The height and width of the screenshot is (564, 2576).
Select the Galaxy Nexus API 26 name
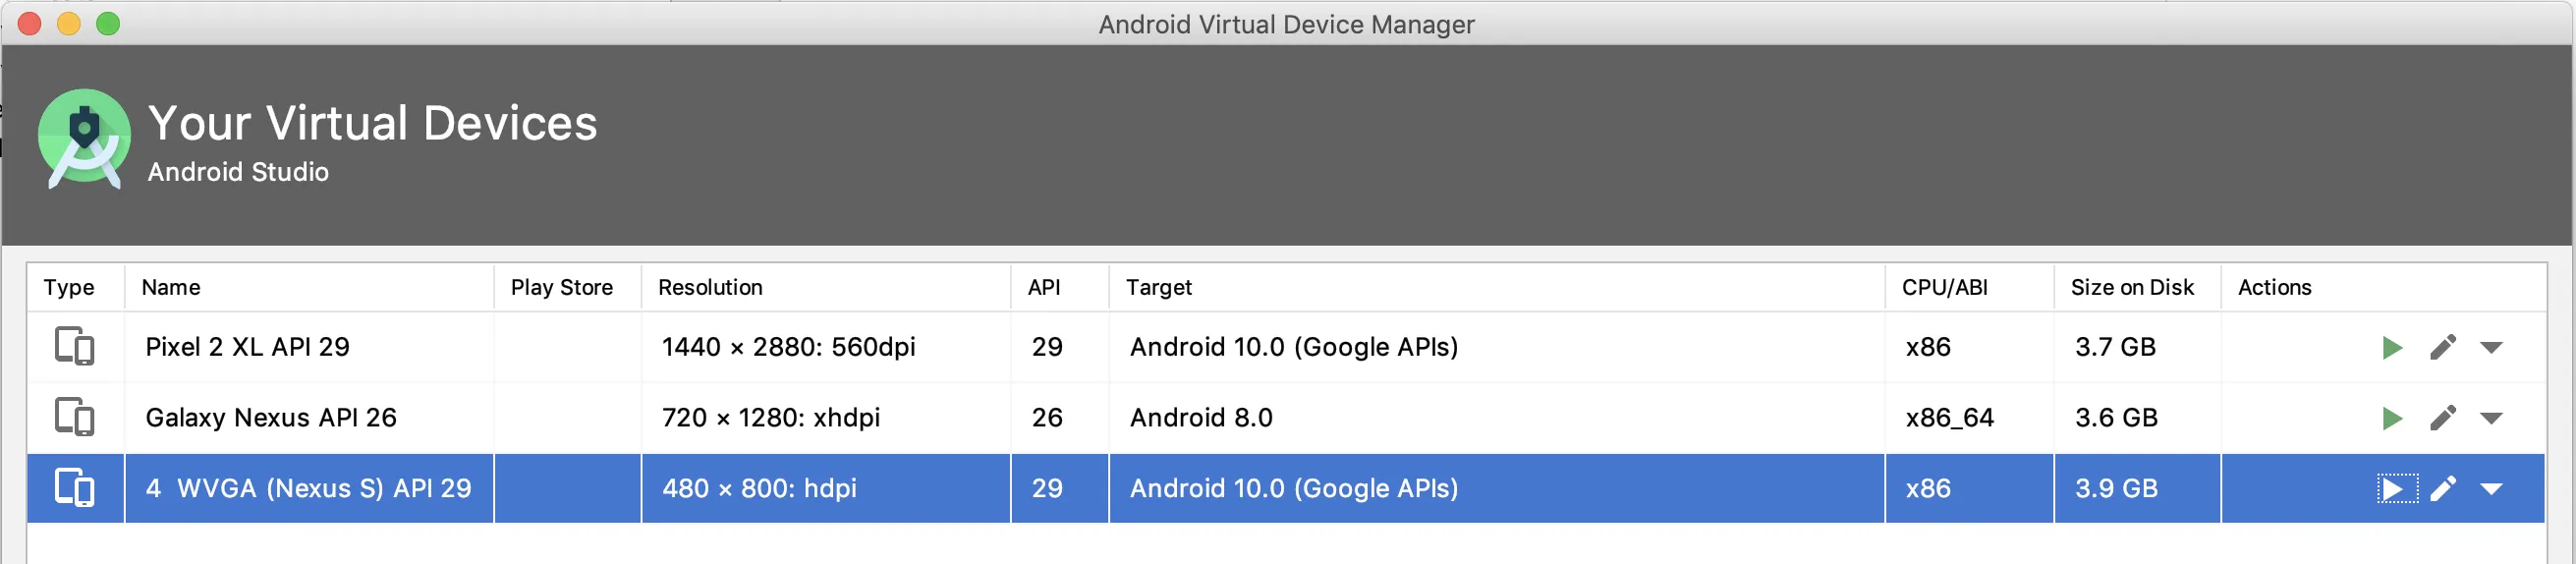click(271, 417)
